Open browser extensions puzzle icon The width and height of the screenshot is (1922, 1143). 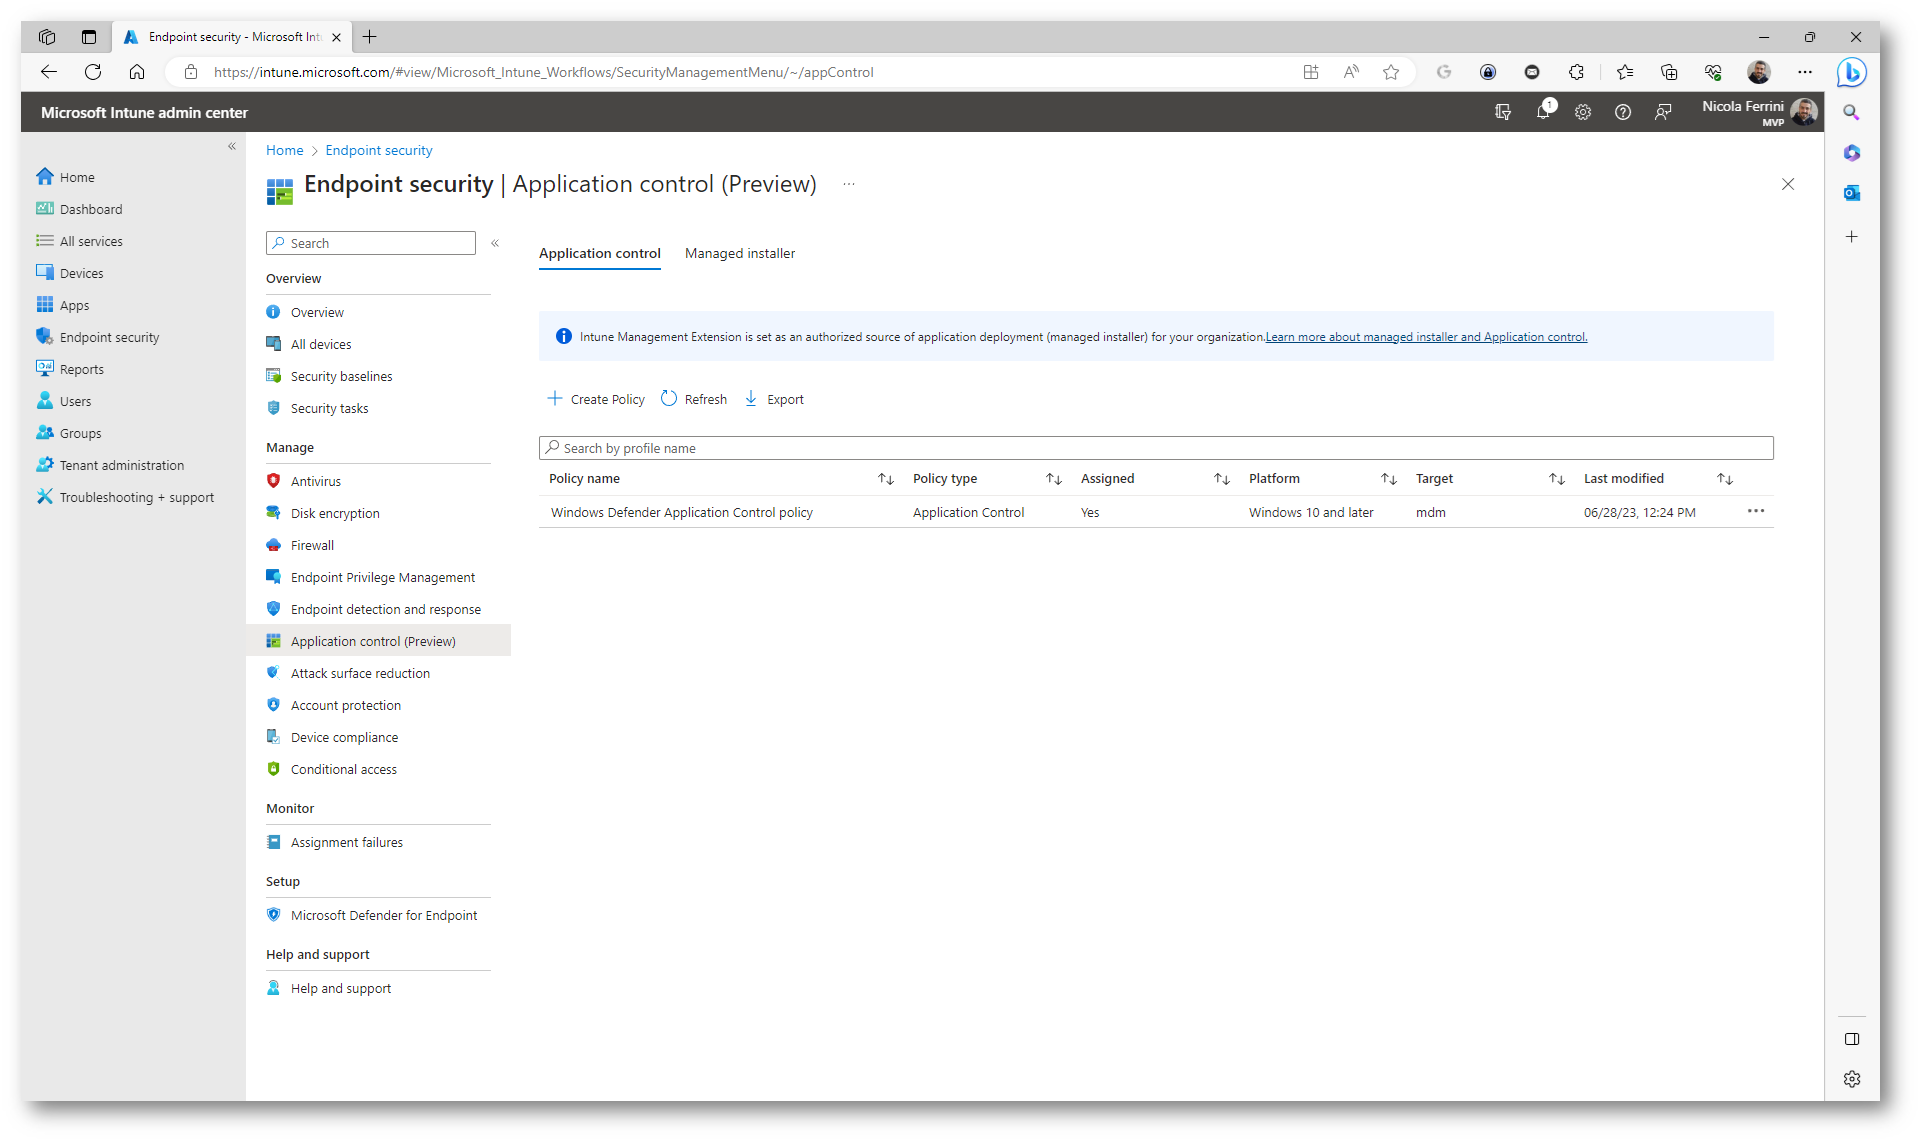pyautogui.click(x=1577, y=72)
